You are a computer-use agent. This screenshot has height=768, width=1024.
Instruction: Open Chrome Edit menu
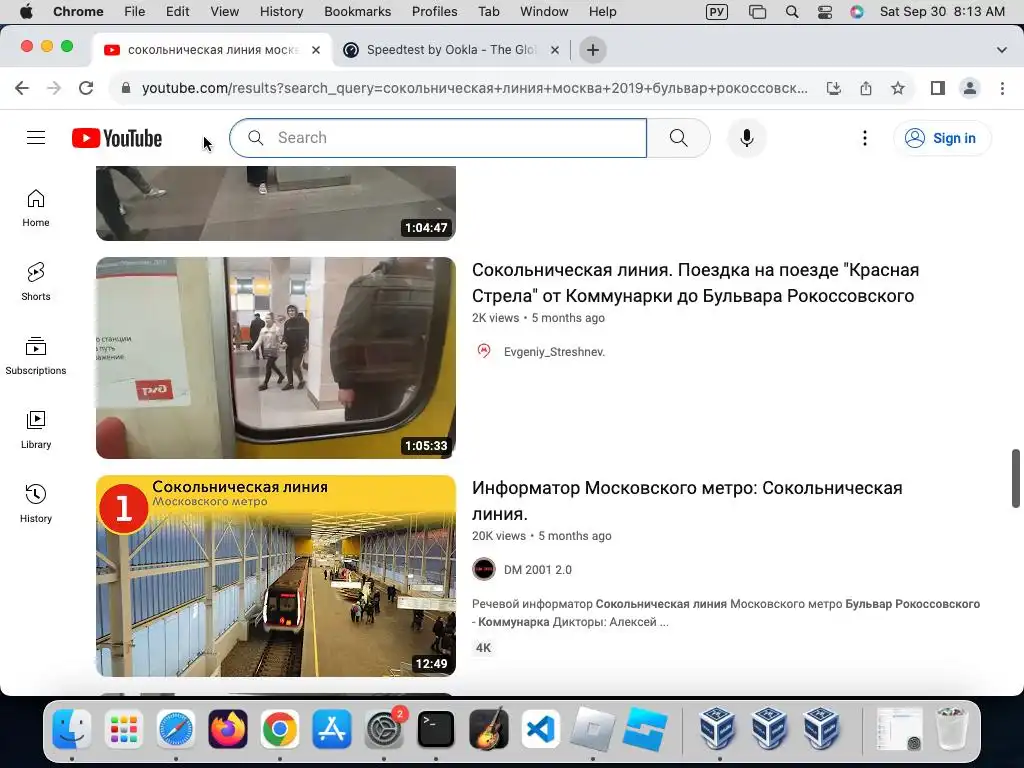[x=177, y=12]
